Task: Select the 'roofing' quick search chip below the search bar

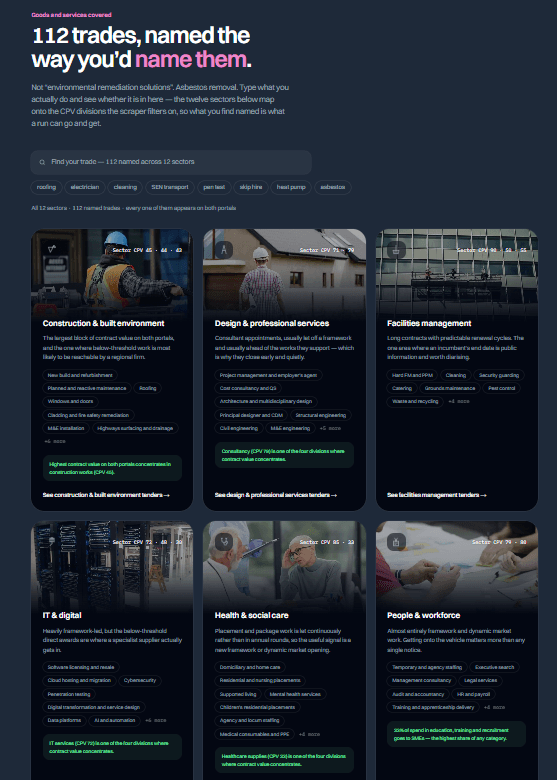Action: 46,187
